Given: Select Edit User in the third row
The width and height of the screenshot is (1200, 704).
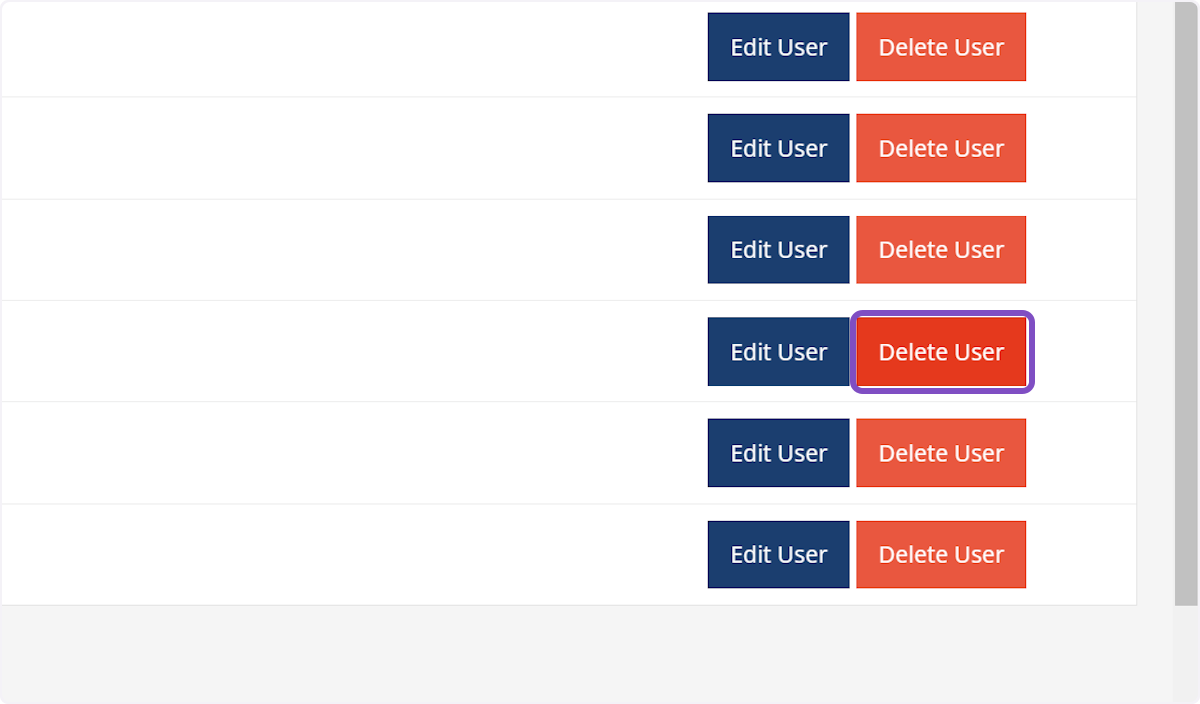Looking at the screenshot, I should point(778,250).
